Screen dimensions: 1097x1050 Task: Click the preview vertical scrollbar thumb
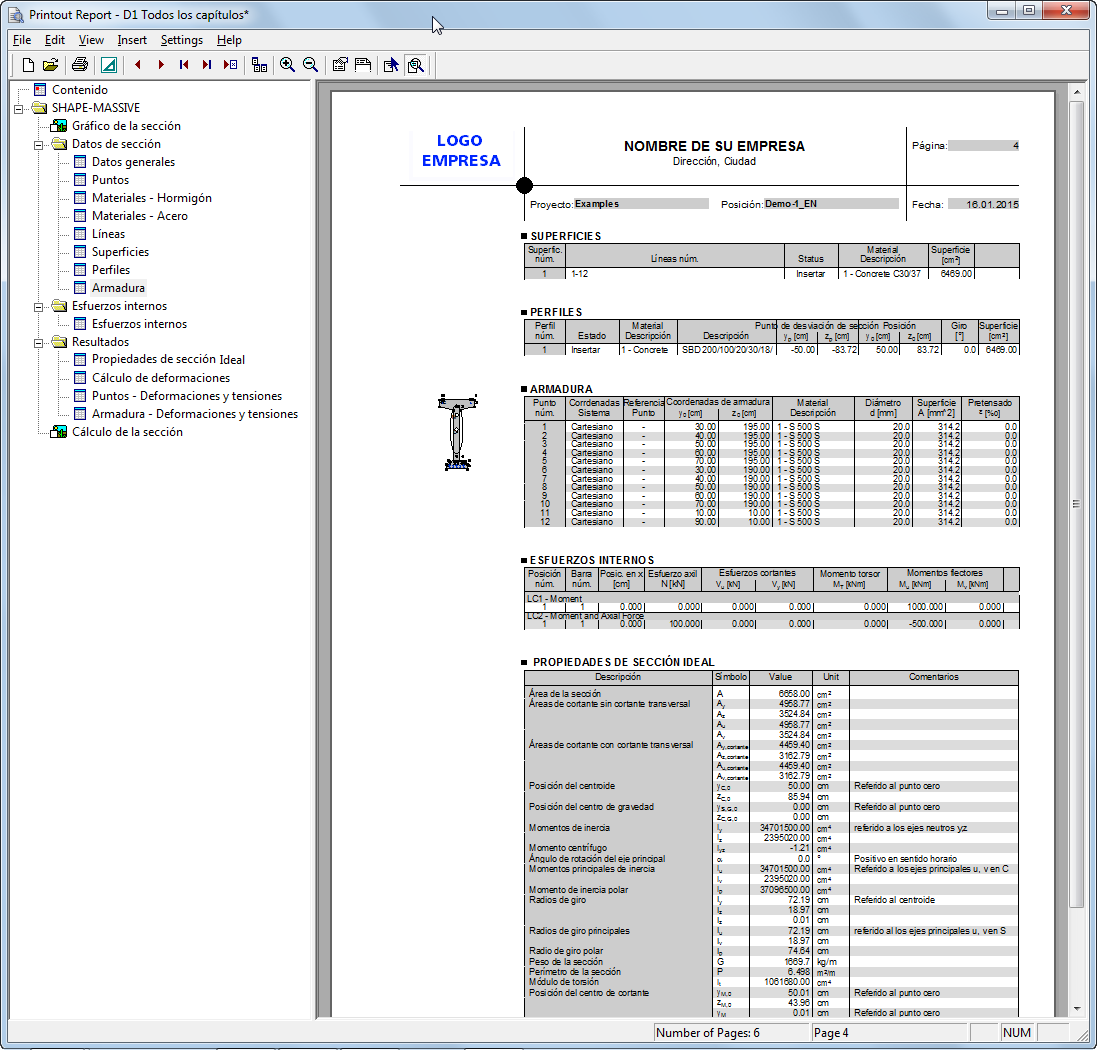click(1076, 504)
